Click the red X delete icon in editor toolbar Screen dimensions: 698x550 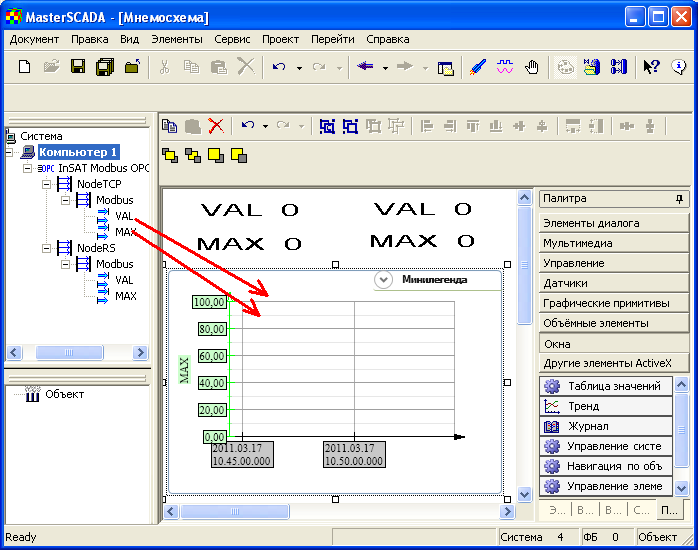(216, 126)
